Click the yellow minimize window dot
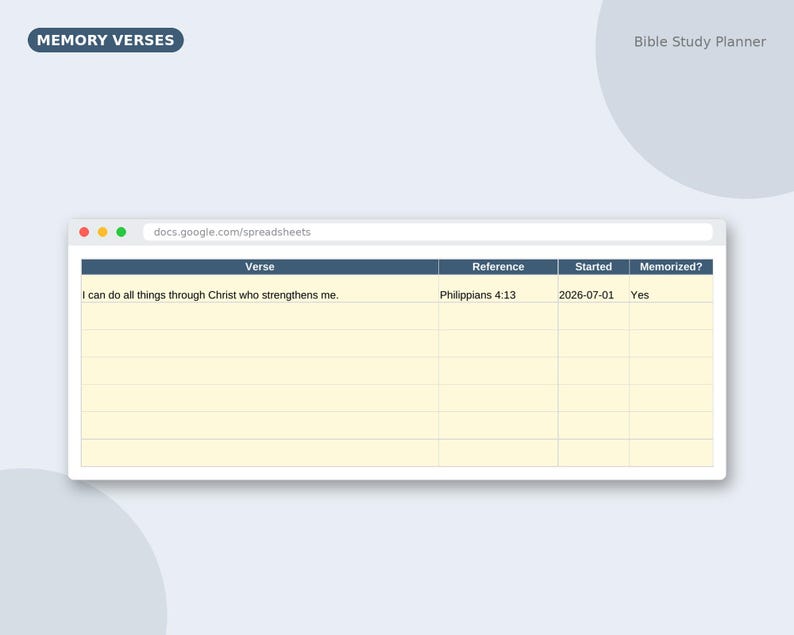794x635 pixels. [102, 232]
